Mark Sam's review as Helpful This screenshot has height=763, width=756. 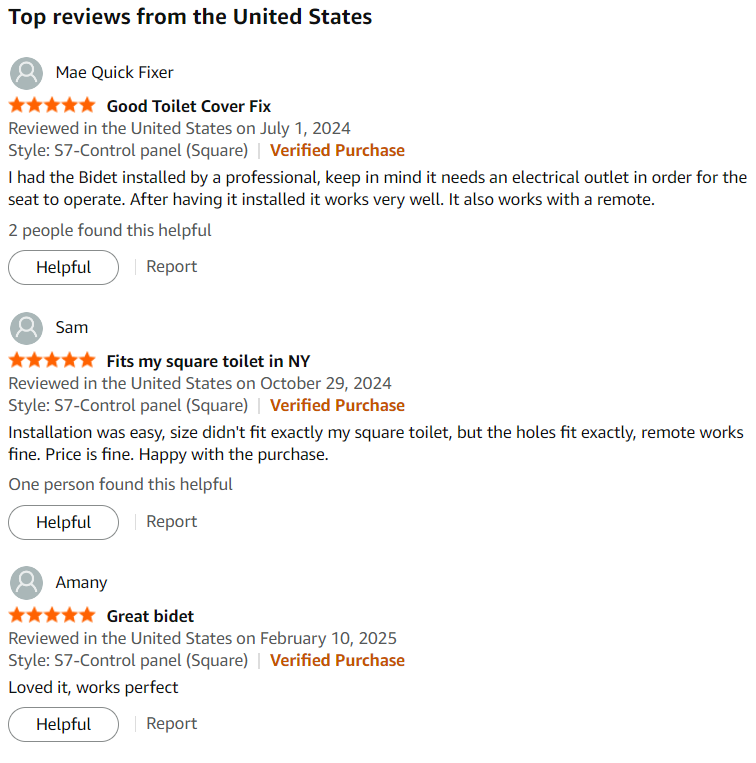(x=63, y=522)
